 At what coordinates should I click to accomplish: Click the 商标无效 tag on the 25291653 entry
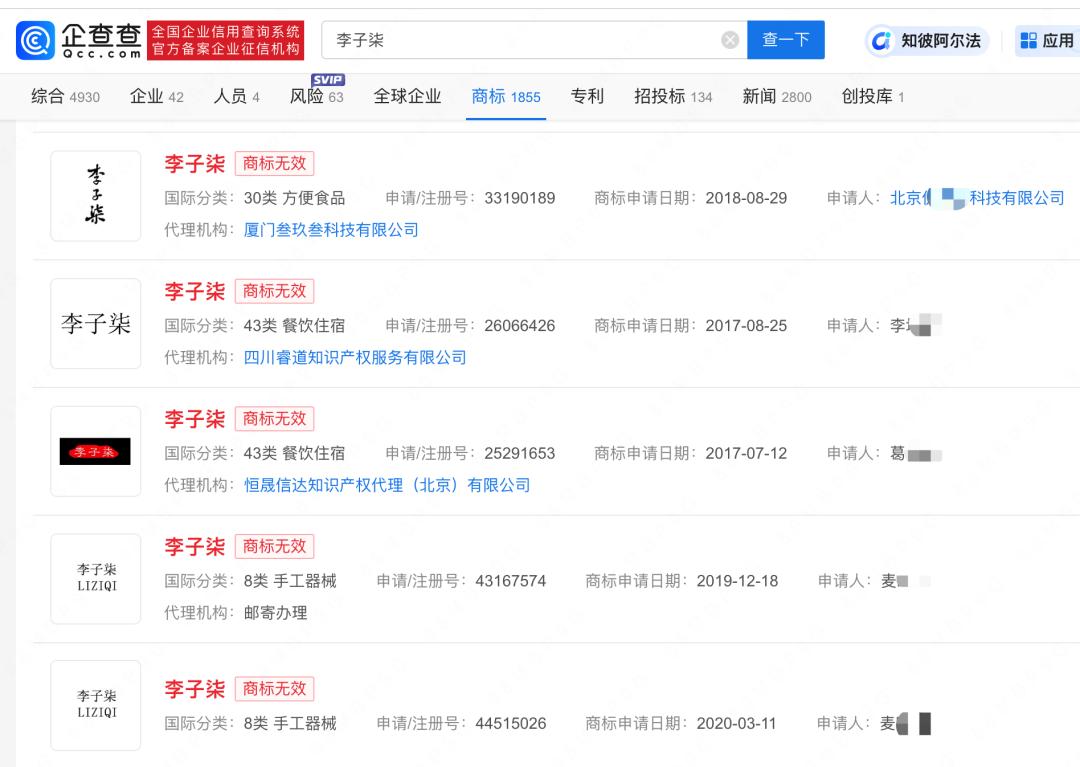tap(274, 419)
